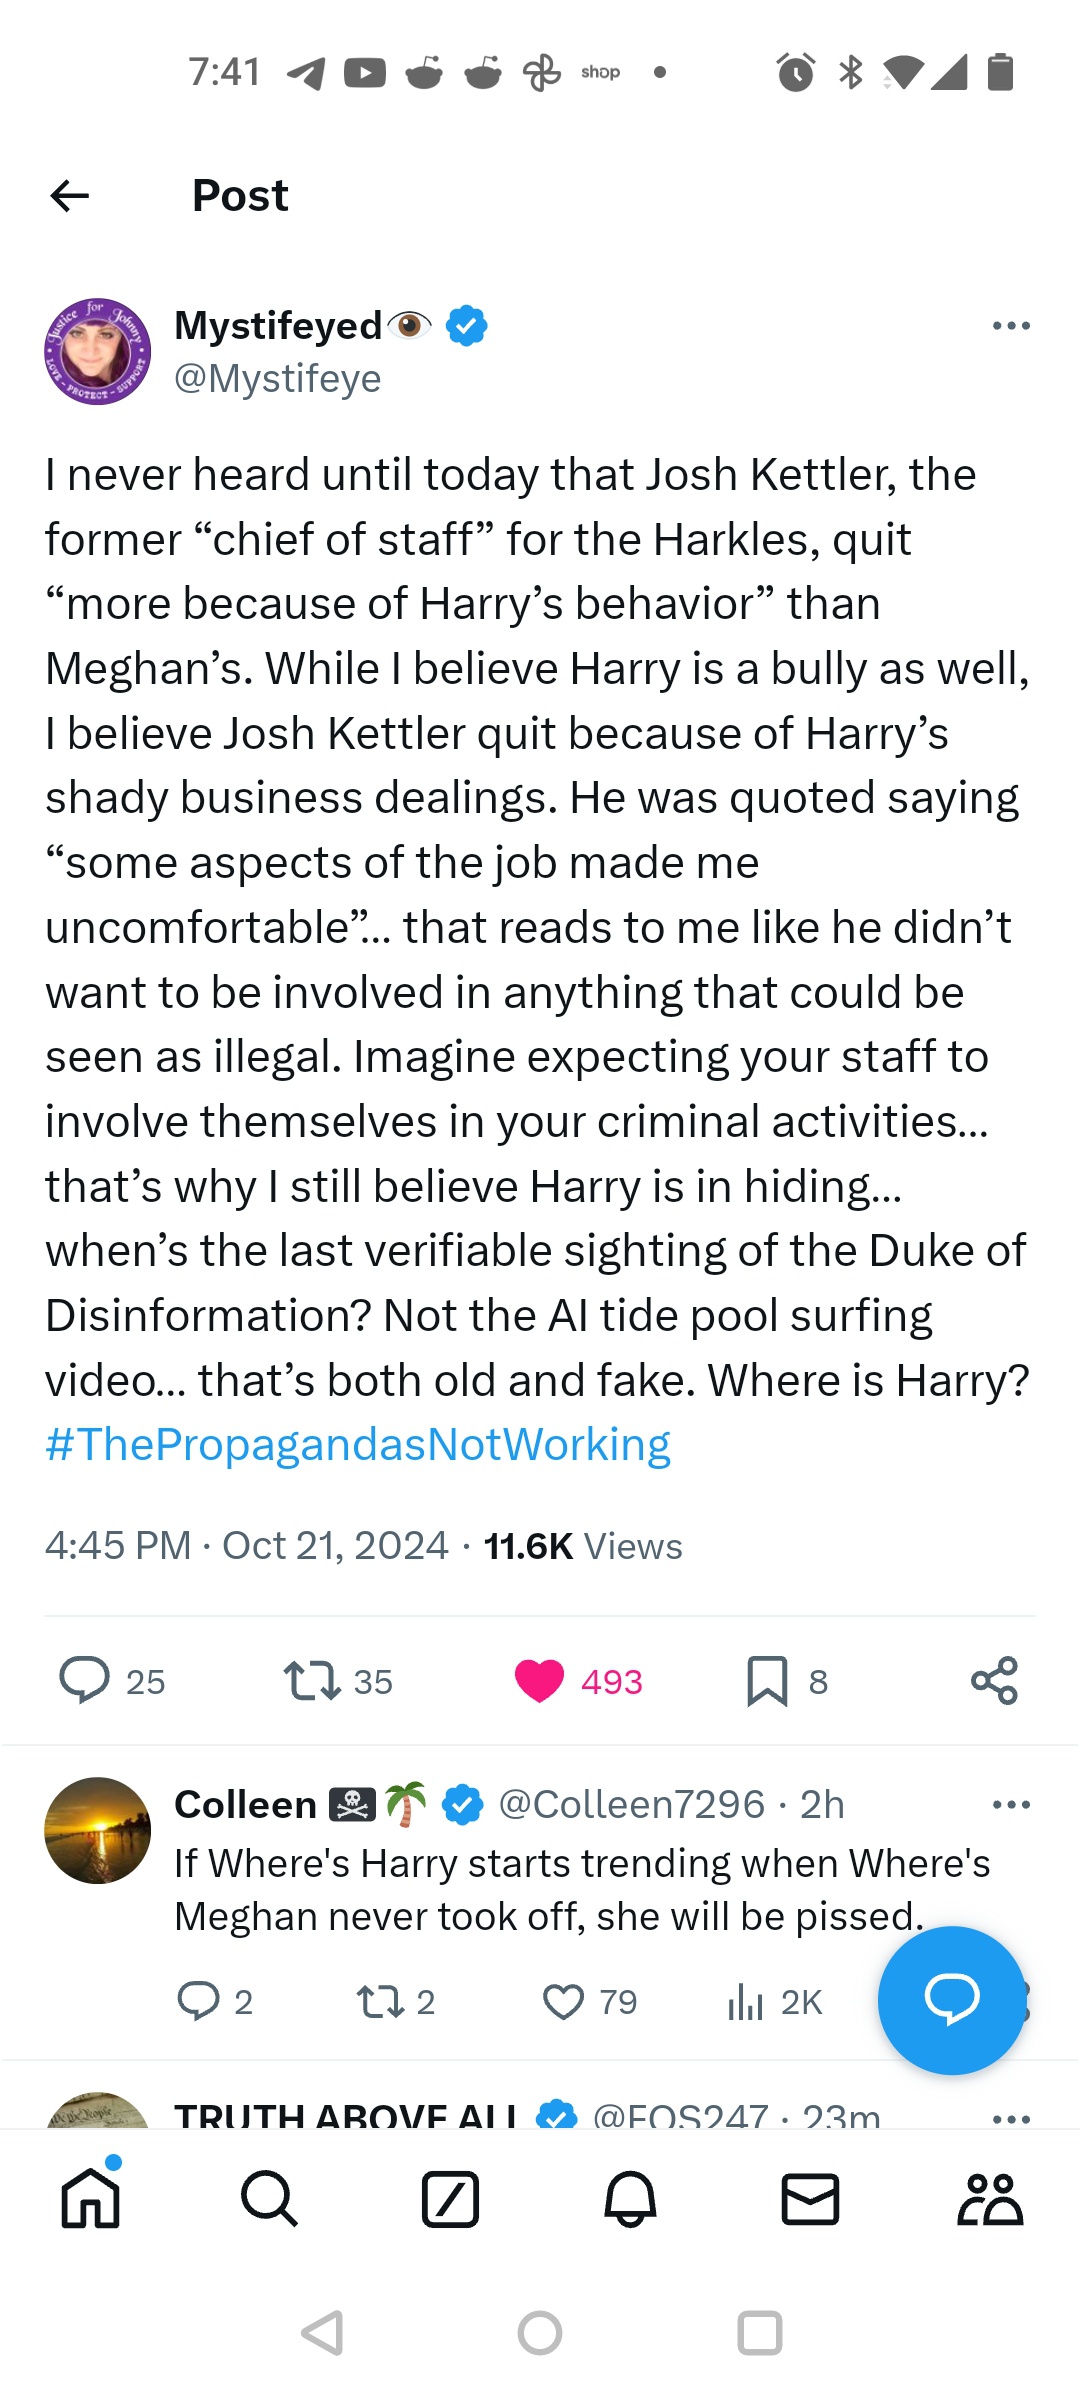The height and width of the screenshot is (2400, 1080).
Task: Repost Colleen's reply
Action: click(x=380, y=2002)
